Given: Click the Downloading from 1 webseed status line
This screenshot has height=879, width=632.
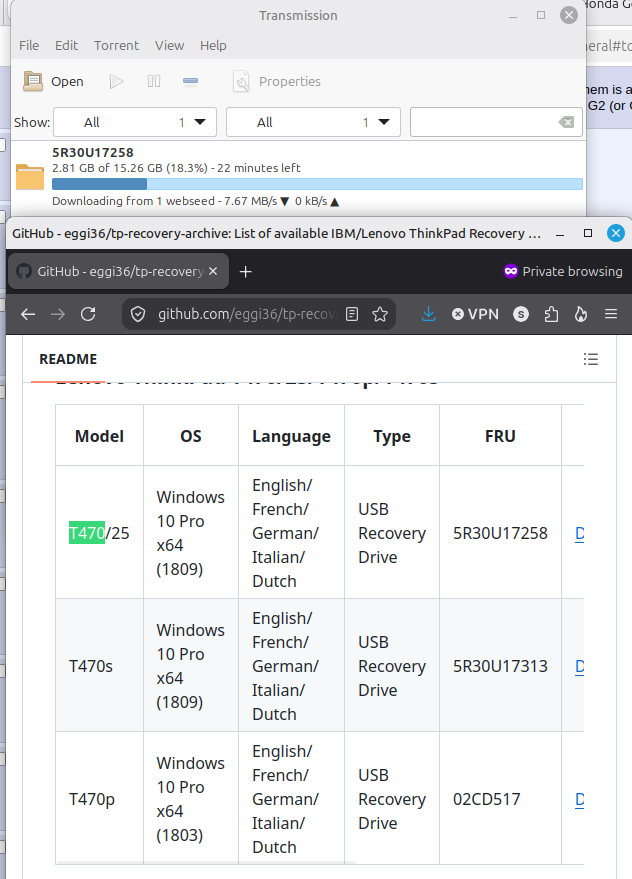Looking at the screenshot, I should tap(195, 201).
